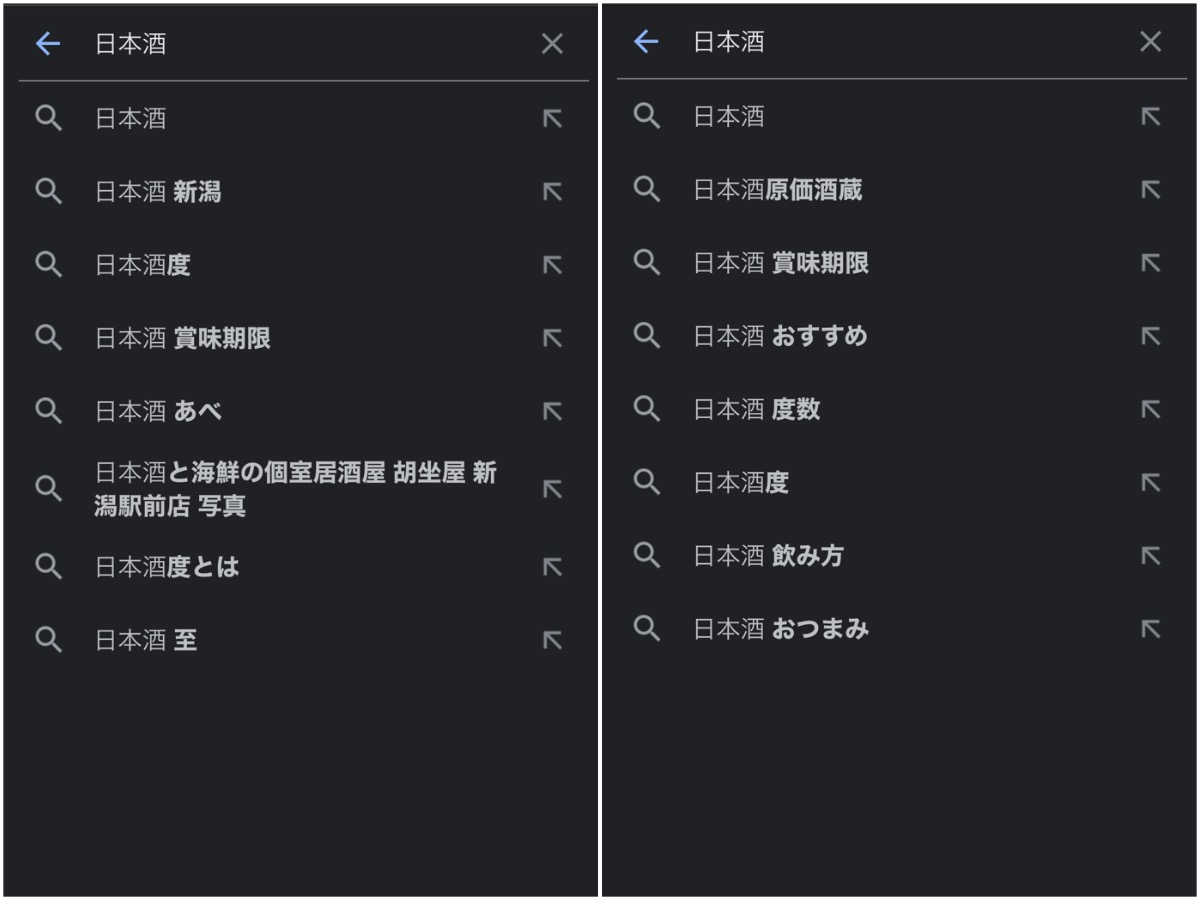Choose the 日本酒度とは suggestion
Image resolution: width=1200 pixels, height=900 pixels.
click(167, 567)
